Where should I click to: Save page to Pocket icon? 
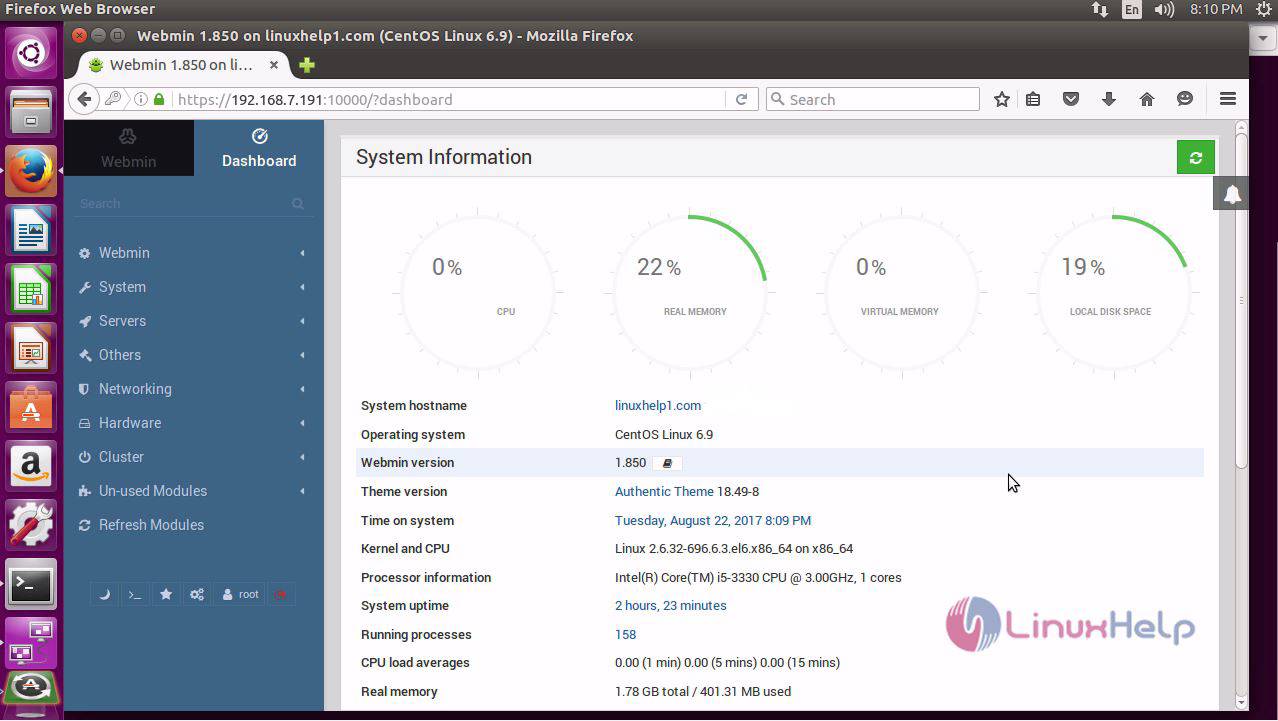click(x=1071, y=99)
